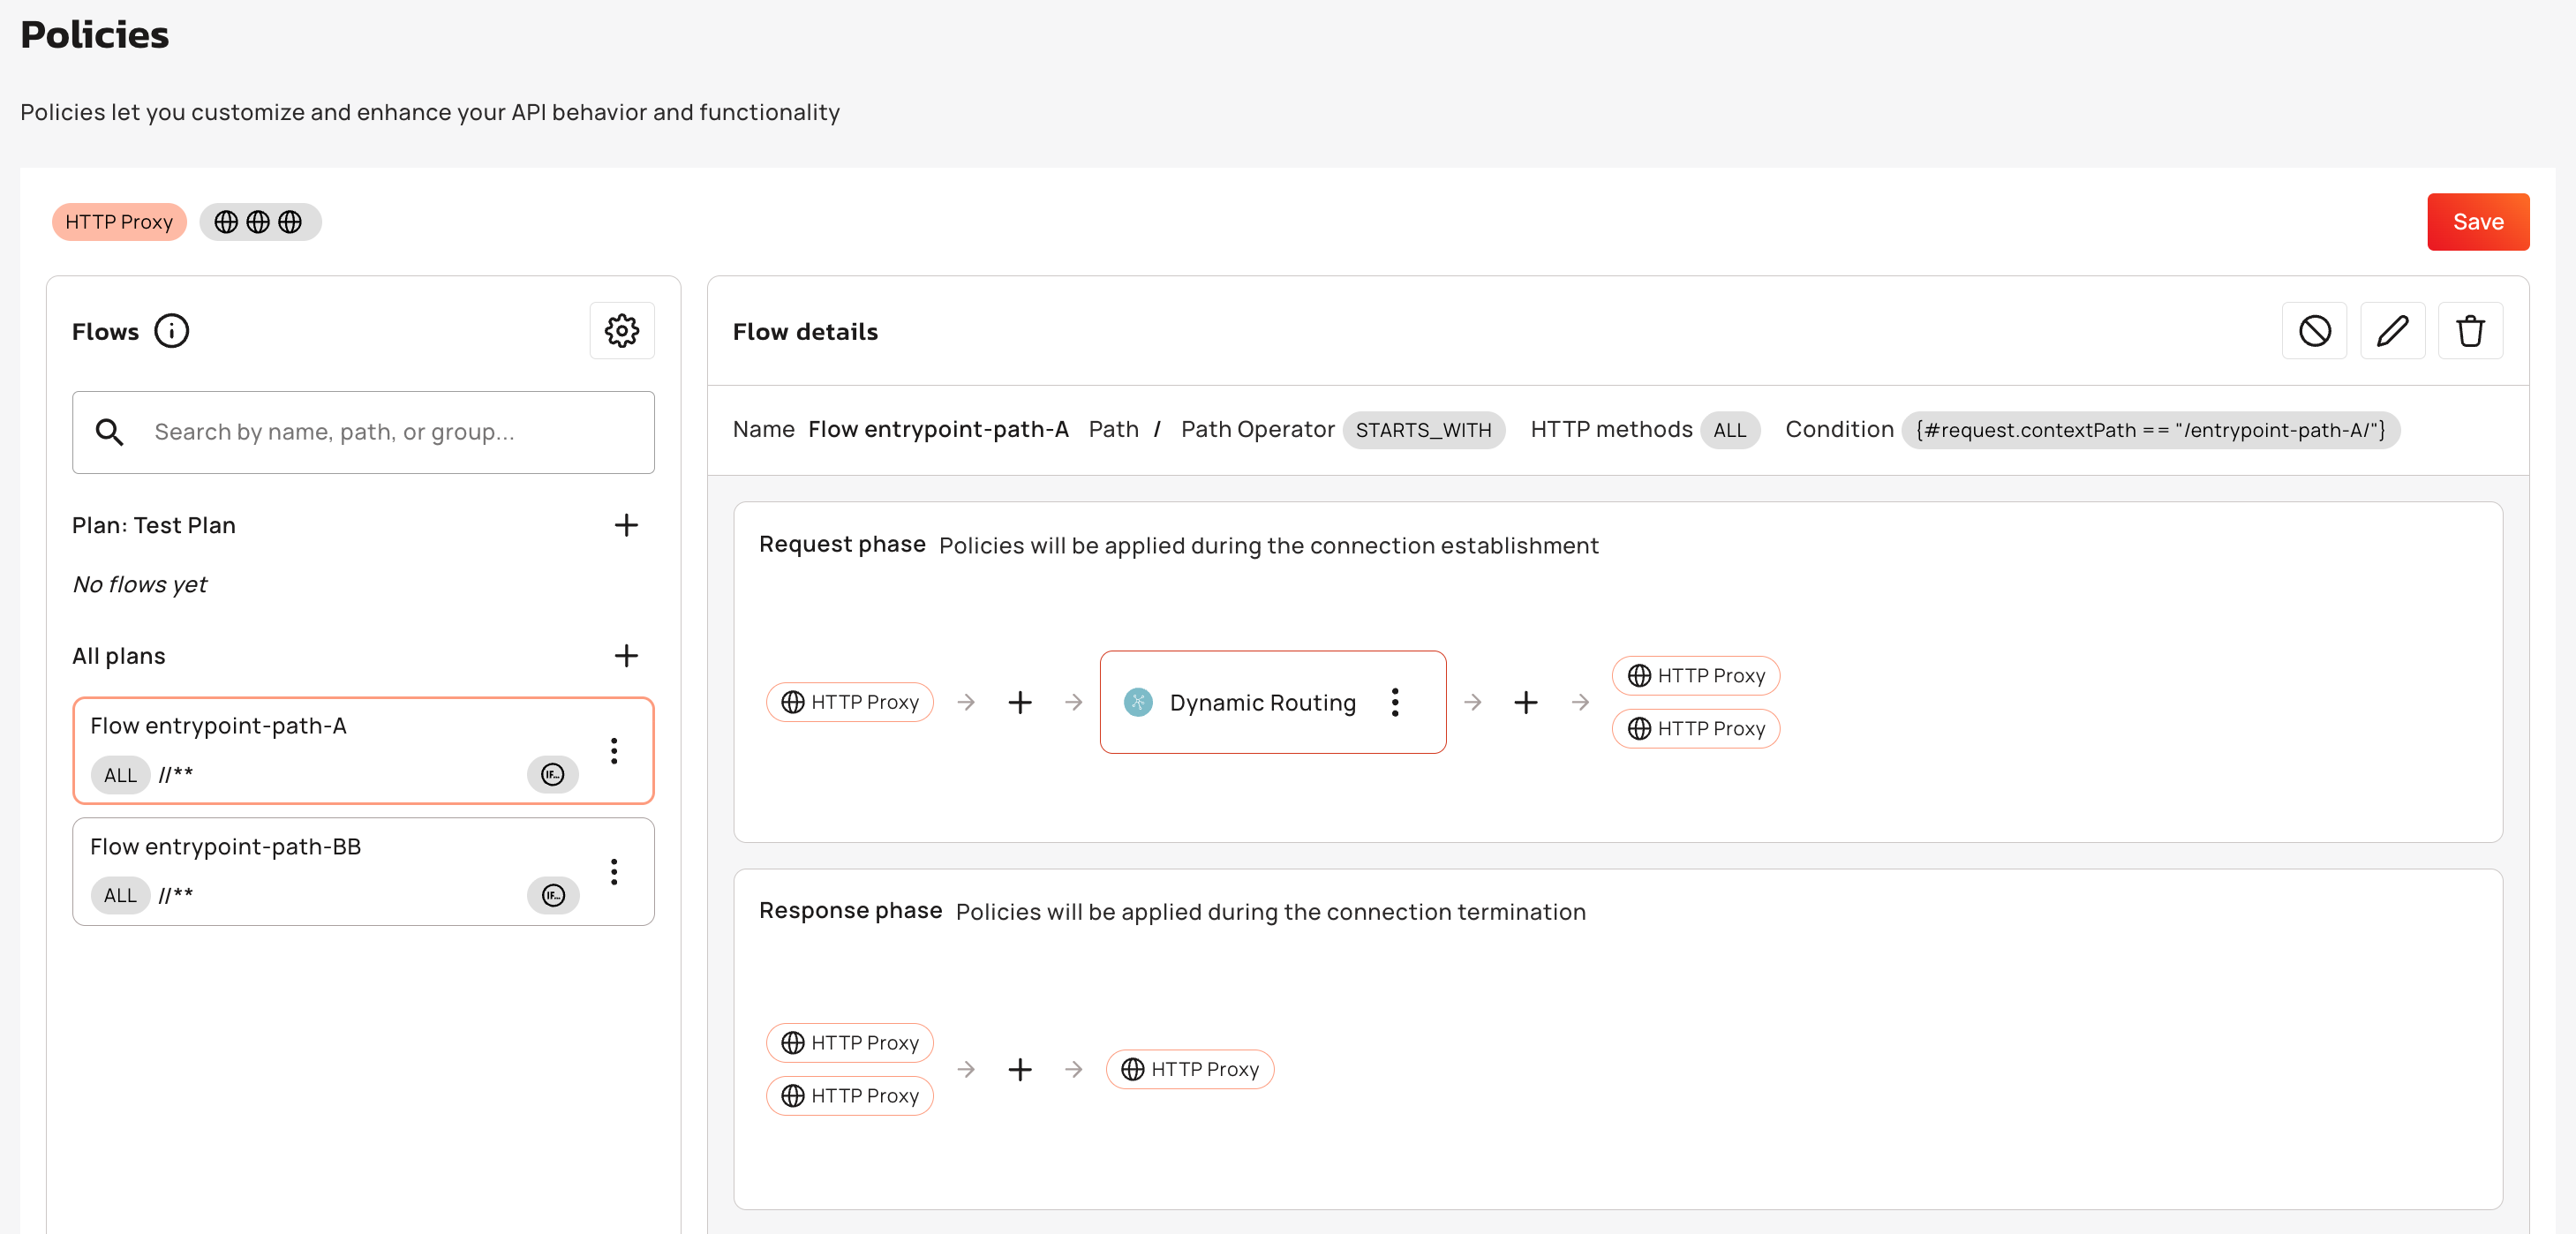The image size is (2576, 1234).
Task: Open the flows settings gear
Action: (621, 331)
